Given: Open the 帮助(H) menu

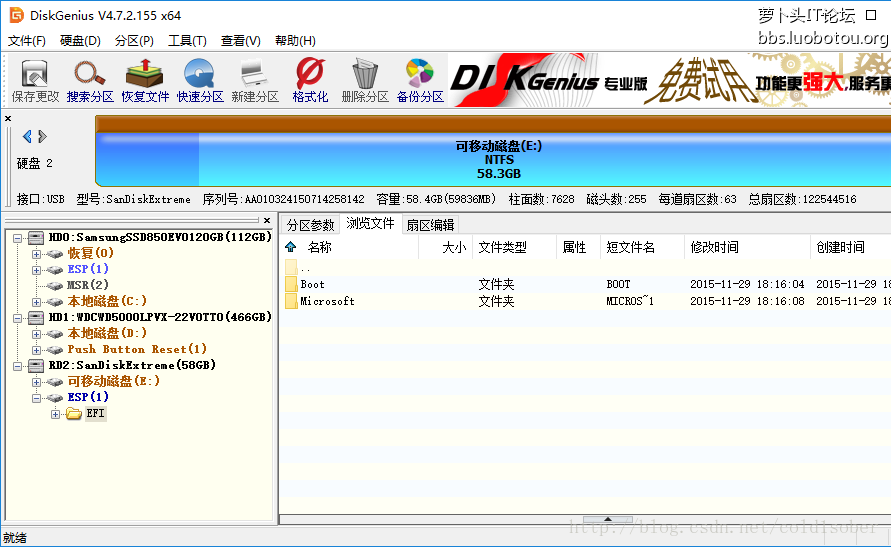Looking at the screenshot, I should pyautogui.click(x=295, y=41).
